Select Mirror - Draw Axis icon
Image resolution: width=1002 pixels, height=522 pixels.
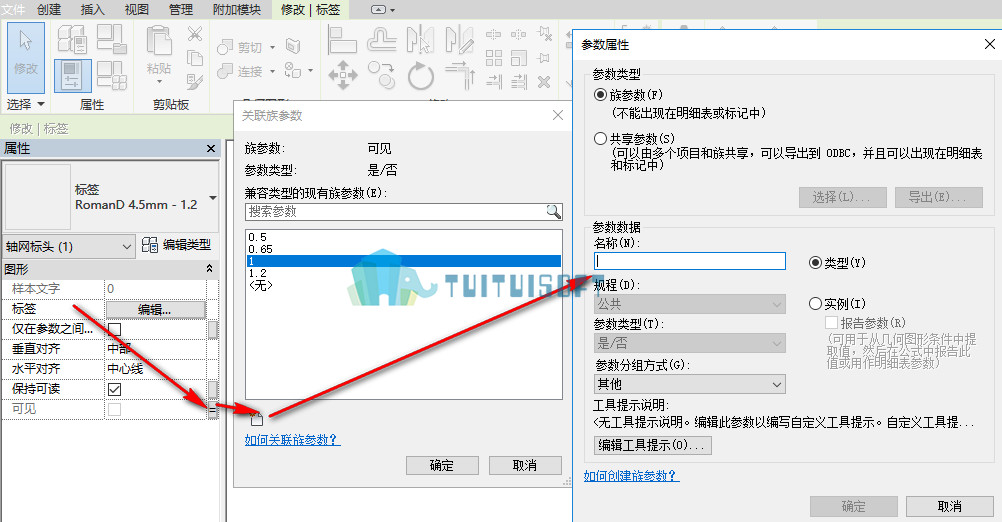[x=459, y=40]
